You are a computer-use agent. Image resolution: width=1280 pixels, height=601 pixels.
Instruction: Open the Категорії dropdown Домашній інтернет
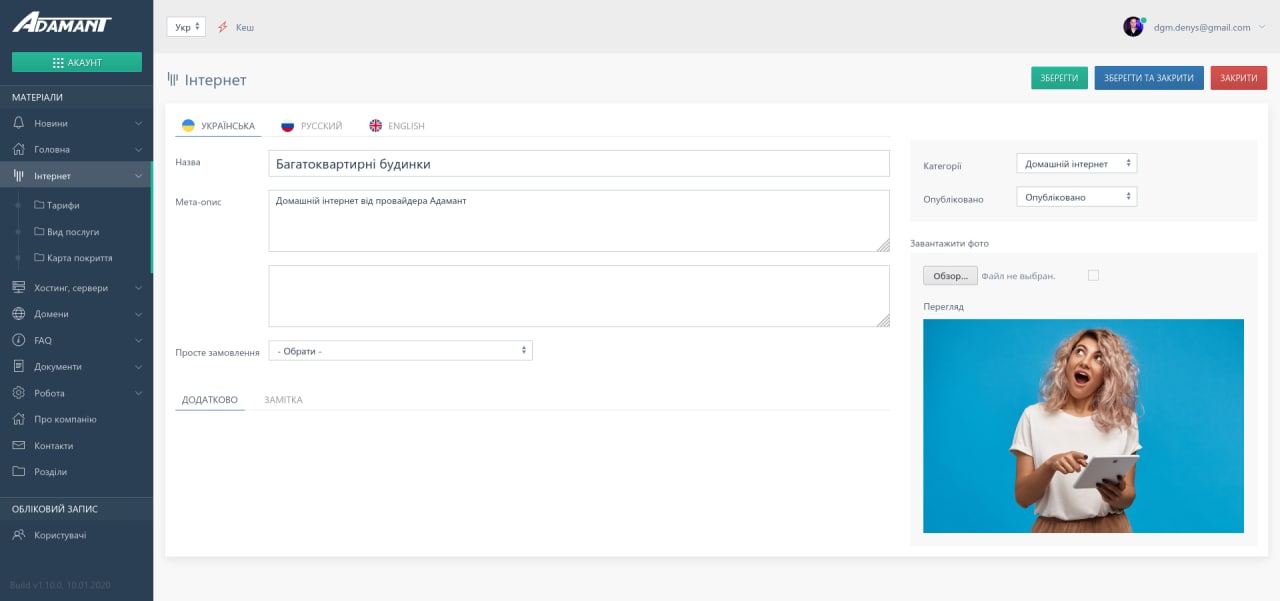(x=1077, y=163)
